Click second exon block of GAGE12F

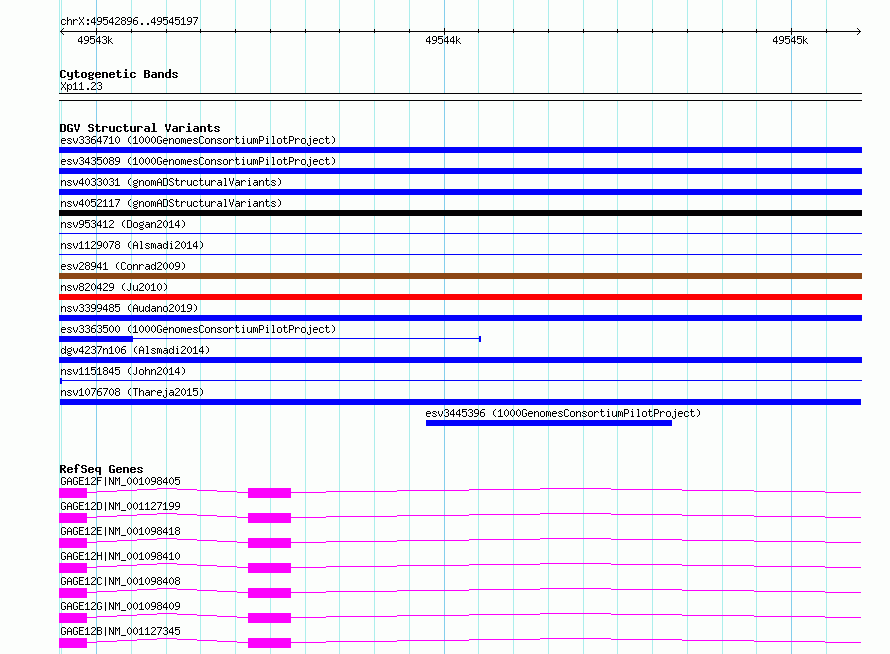[x=270, y=493]
